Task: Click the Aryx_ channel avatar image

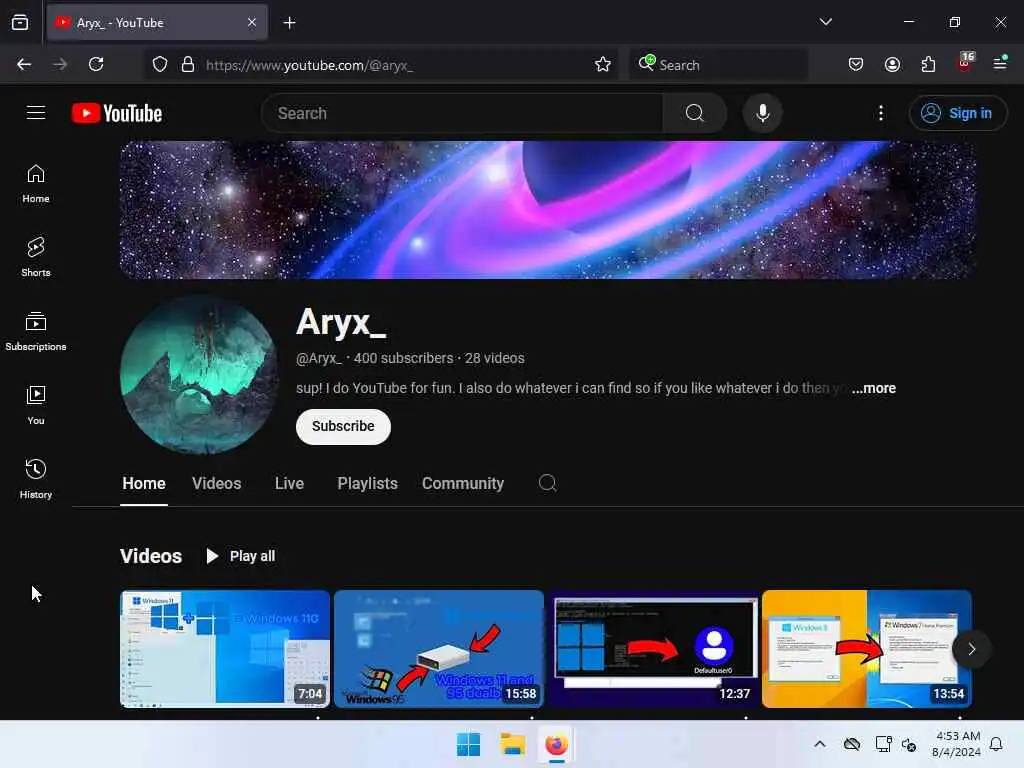Action: click(x=199, y=374)
